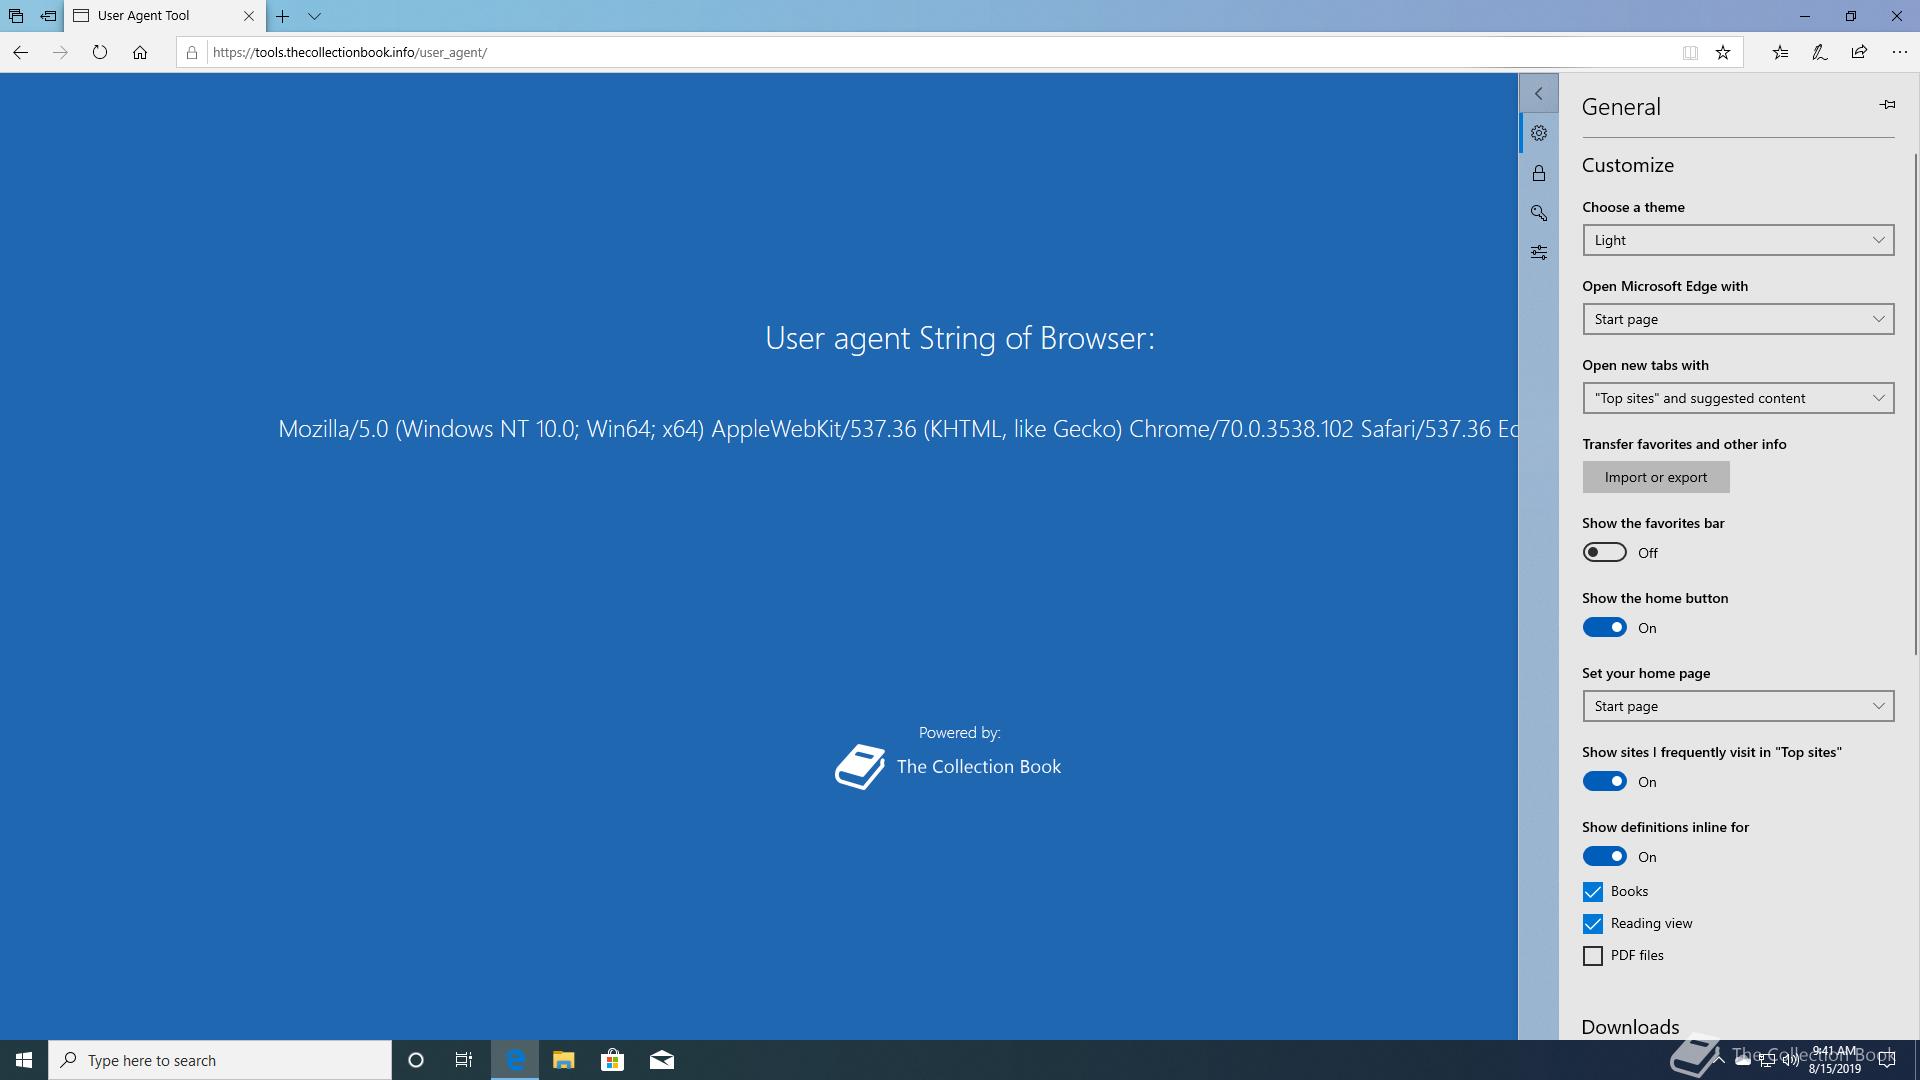This screenshot has width=1920, height=1080.
Task: Expand Open Microsoft Edge with dropdown
Action: [x=1738, y=319]
